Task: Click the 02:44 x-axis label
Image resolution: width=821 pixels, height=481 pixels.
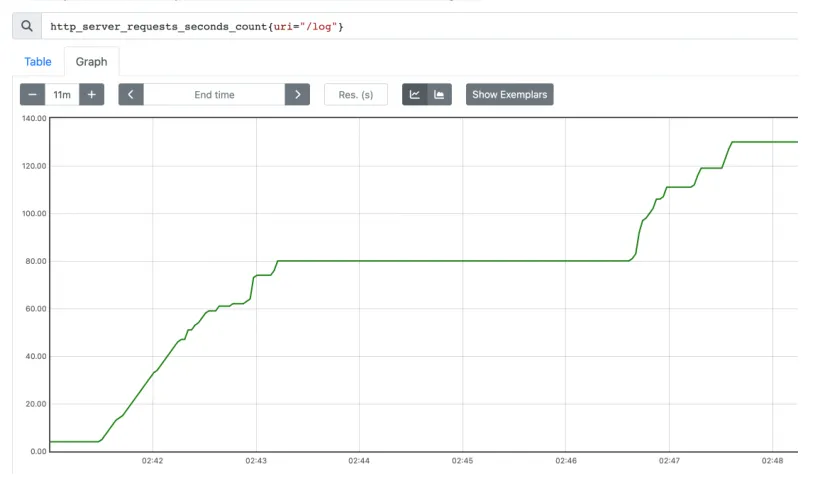Action: tap(359, 461)
